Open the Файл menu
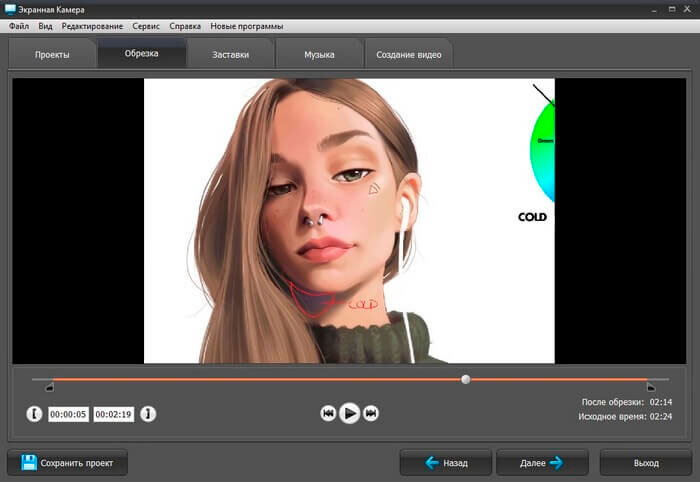Image resolution: width=700 pixels, height=482 pixels. tap(19, 26)
